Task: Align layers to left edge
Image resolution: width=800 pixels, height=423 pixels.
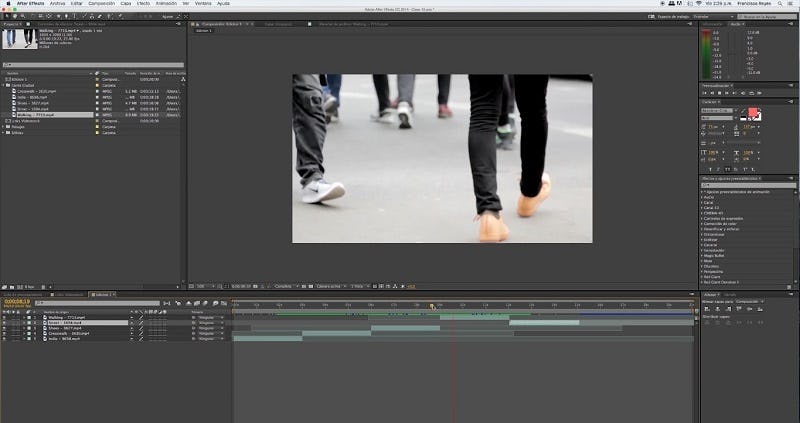Action: [x=707, y=309]
